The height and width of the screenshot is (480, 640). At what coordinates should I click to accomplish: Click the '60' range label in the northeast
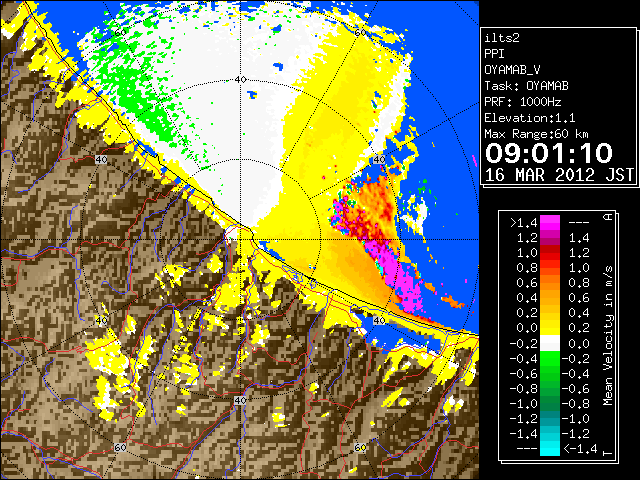click(x=360, y=33)
